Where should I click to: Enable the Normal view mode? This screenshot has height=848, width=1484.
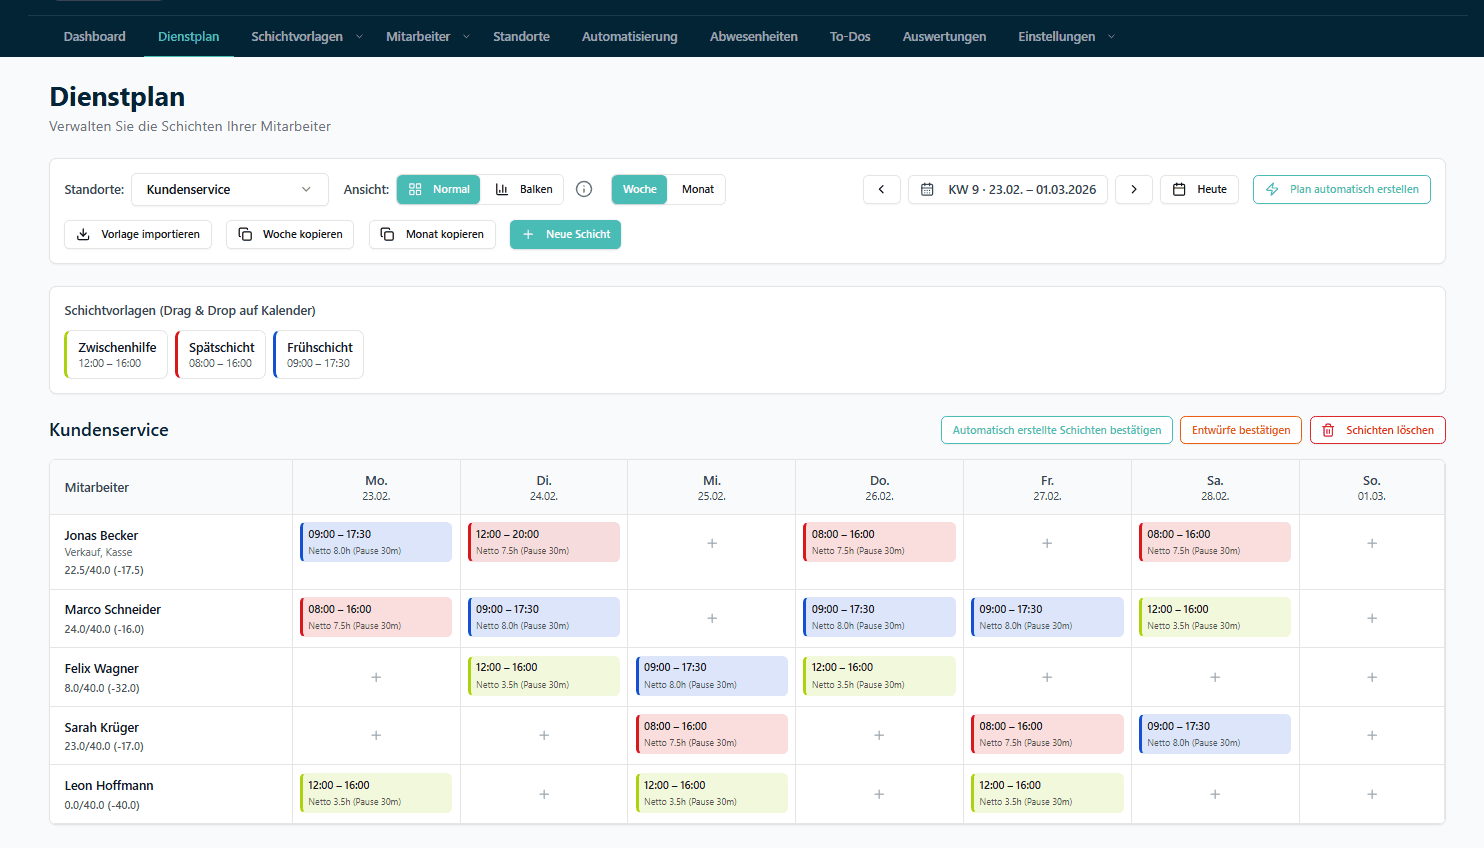point(438,188)
